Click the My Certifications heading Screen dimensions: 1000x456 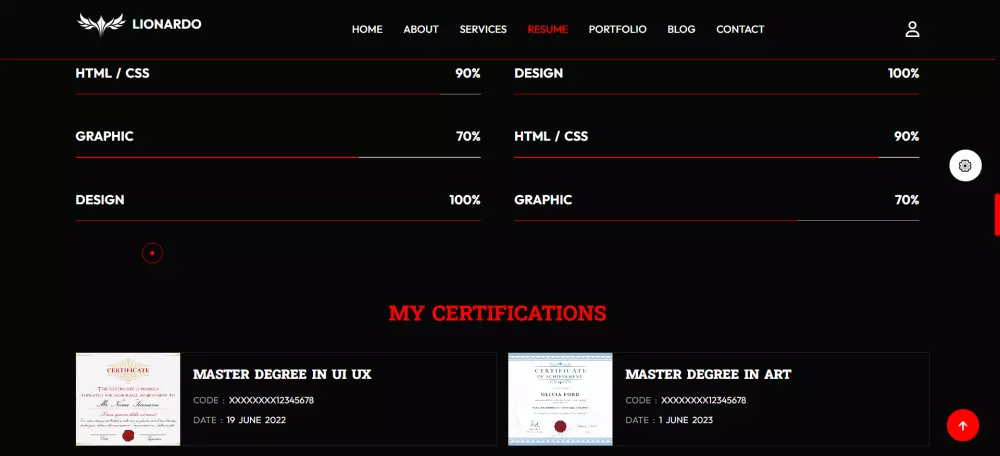click(497, 313)
